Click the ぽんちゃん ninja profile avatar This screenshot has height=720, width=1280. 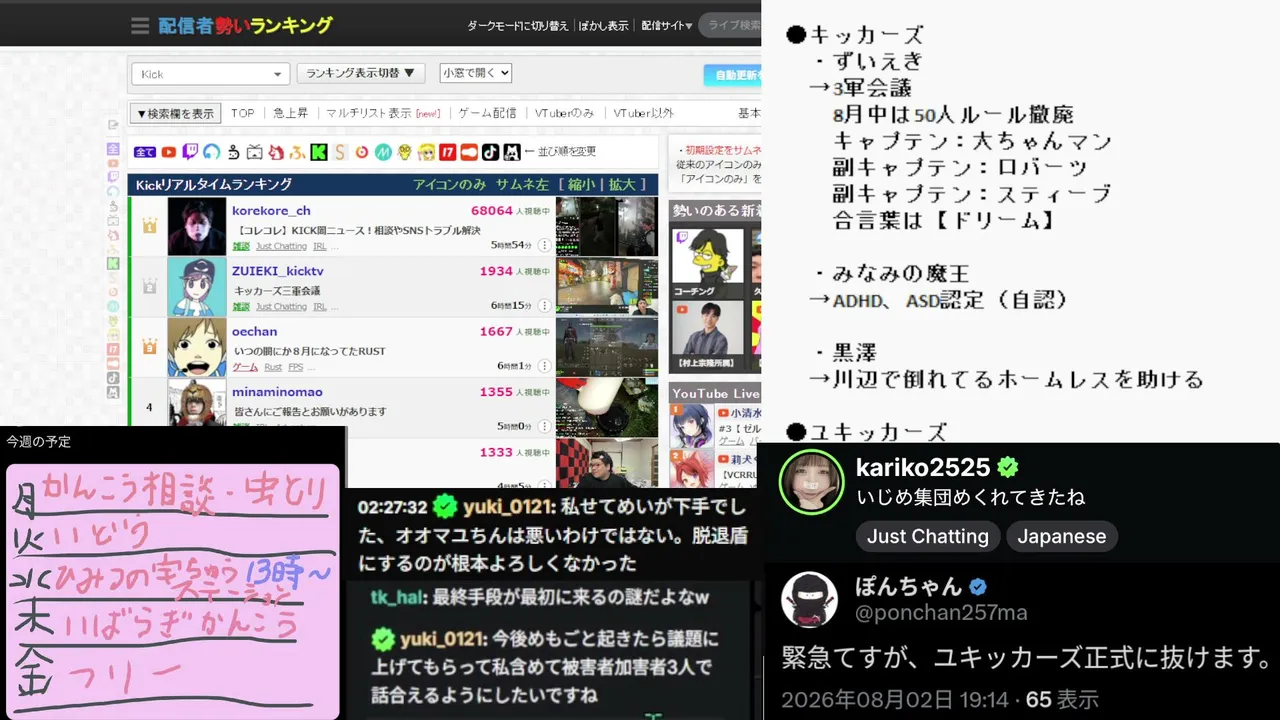[x=809, y=600]
